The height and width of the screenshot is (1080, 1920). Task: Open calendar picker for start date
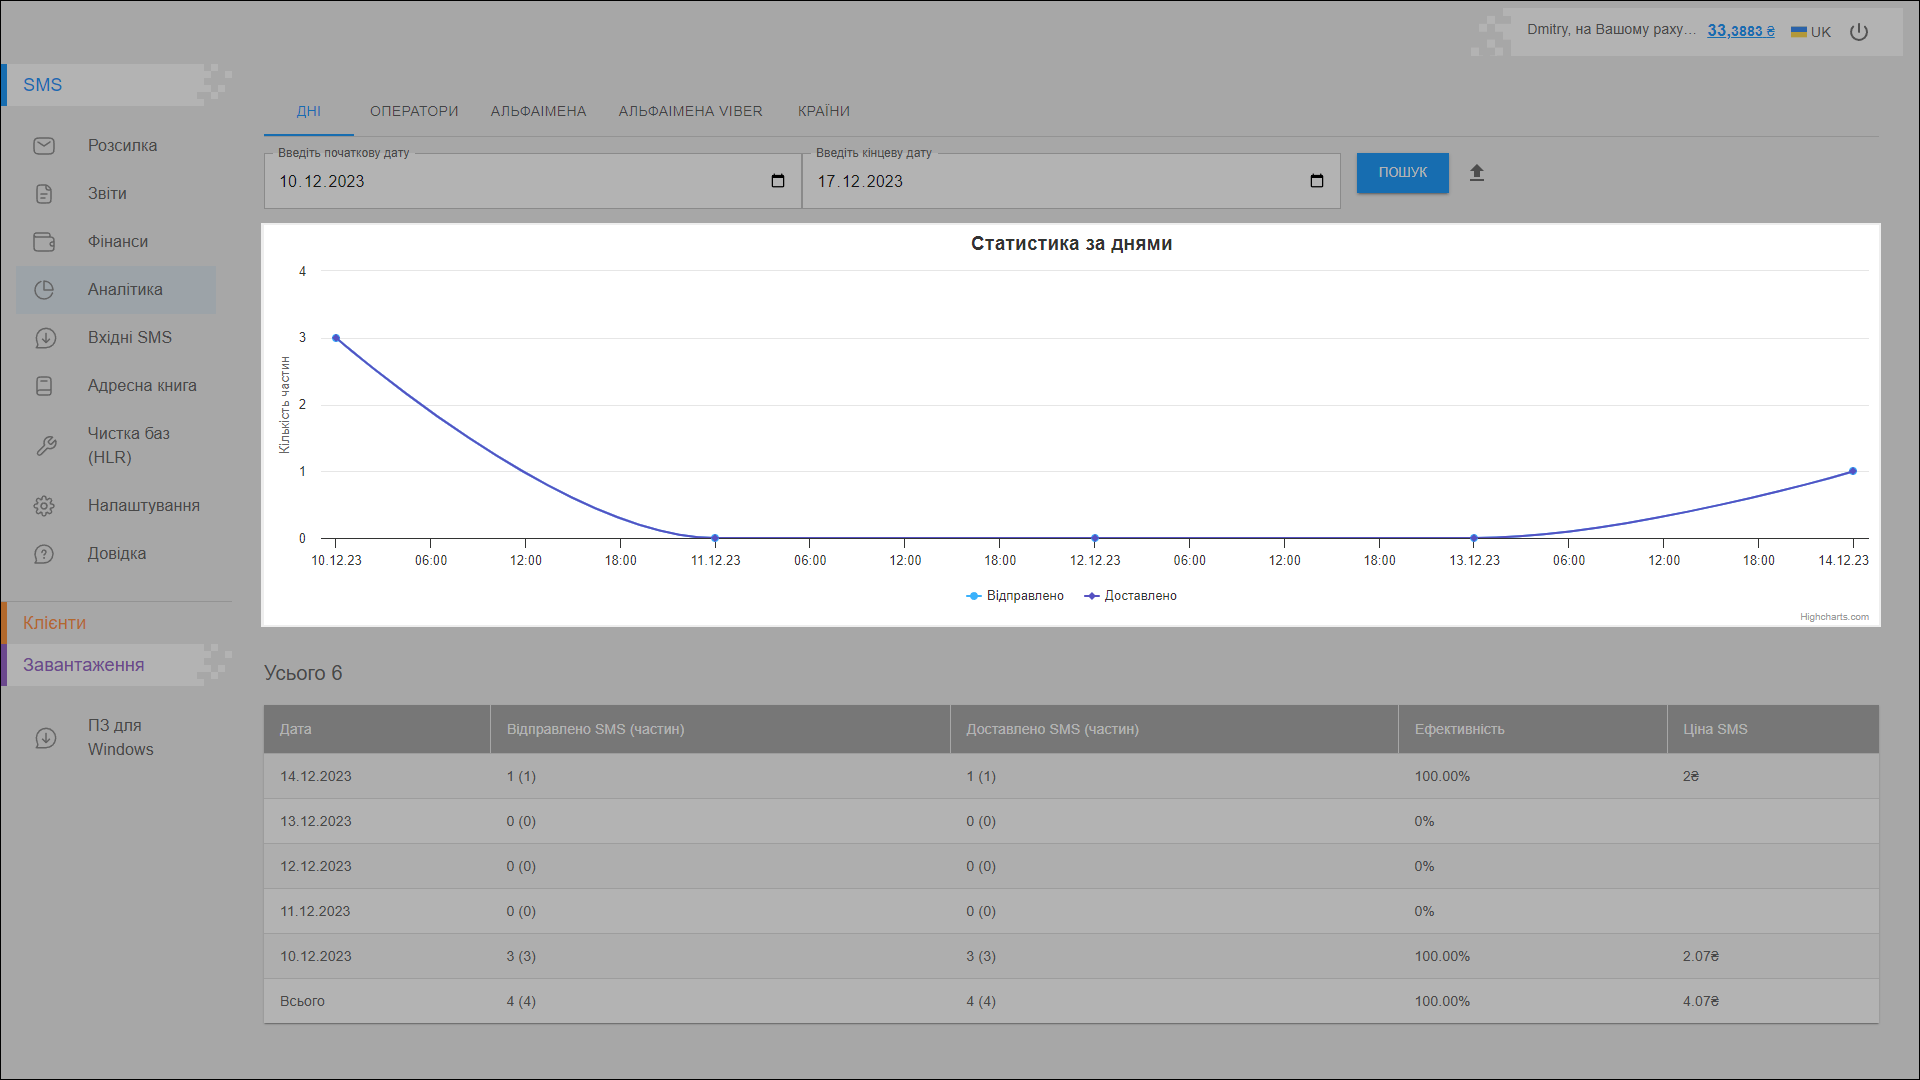click(x=778, y=181)
